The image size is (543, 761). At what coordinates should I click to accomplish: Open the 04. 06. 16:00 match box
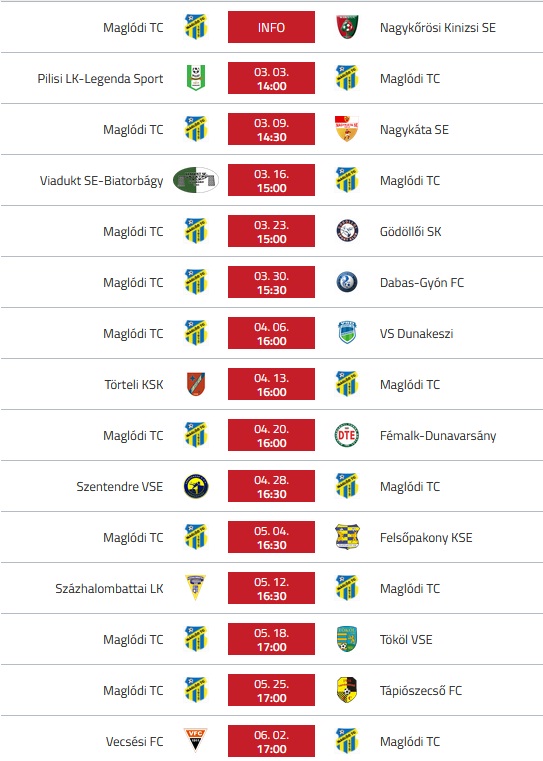pyautogui.click(x=271, y=333)
